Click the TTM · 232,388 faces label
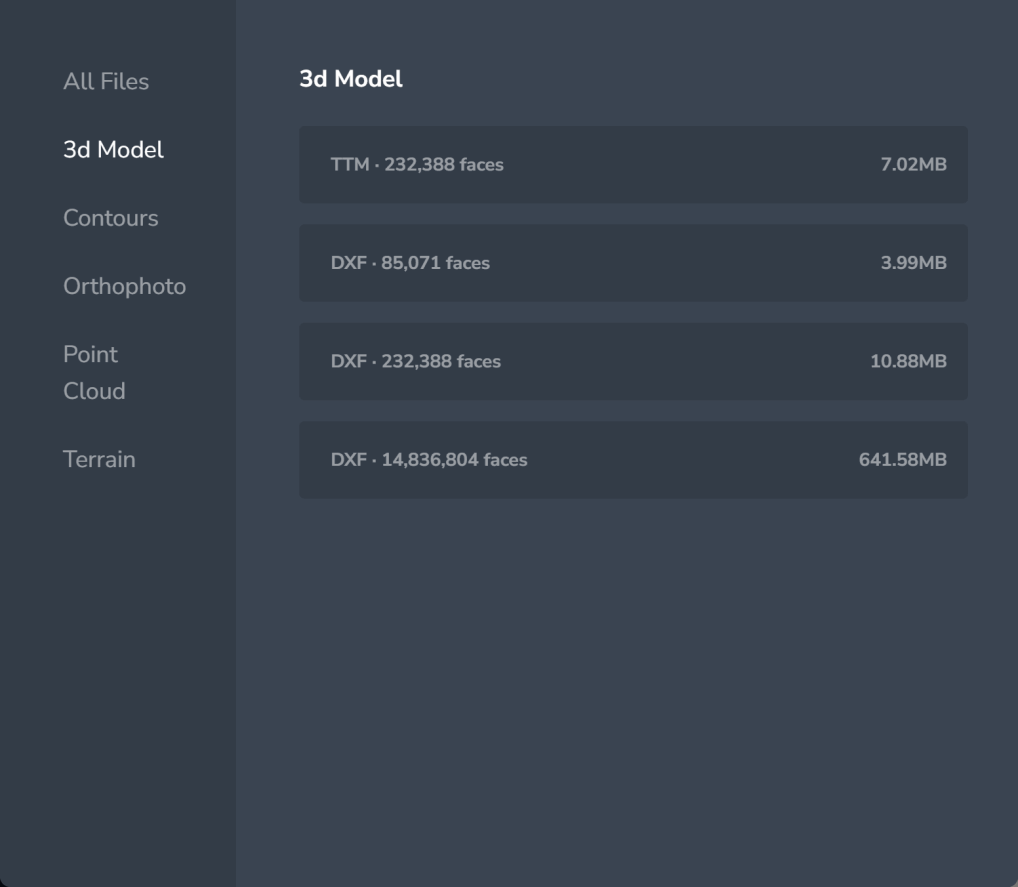 pos(416,165)
